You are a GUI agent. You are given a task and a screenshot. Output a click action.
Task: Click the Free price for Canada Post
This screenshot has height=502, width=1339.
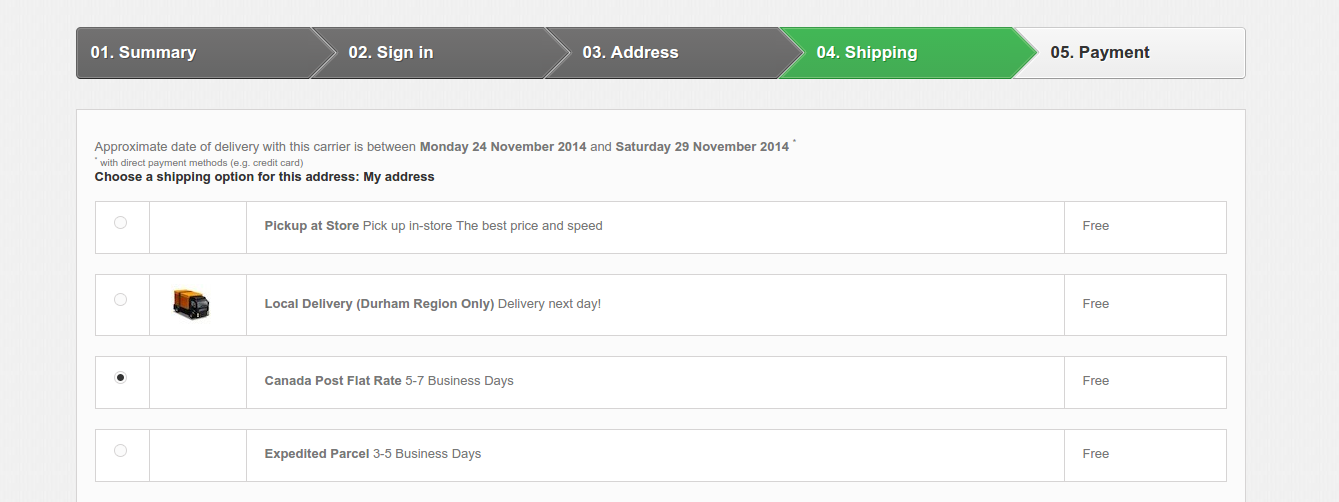(x=1096, y=381)
